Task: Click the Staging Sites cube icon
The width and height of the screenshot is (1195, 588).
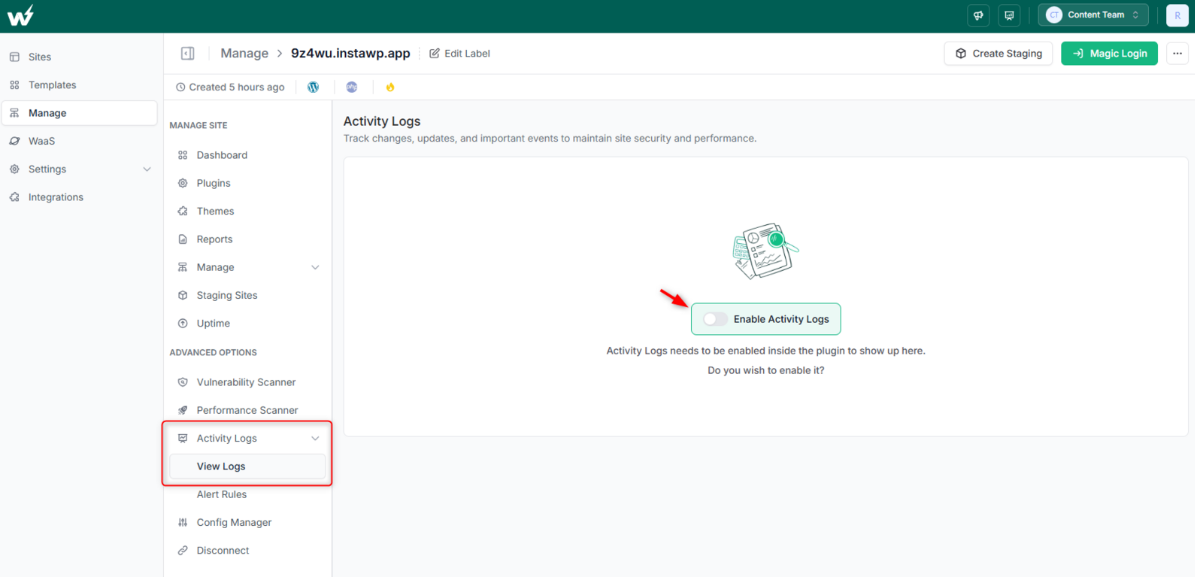Action: [x=183, y=296]
